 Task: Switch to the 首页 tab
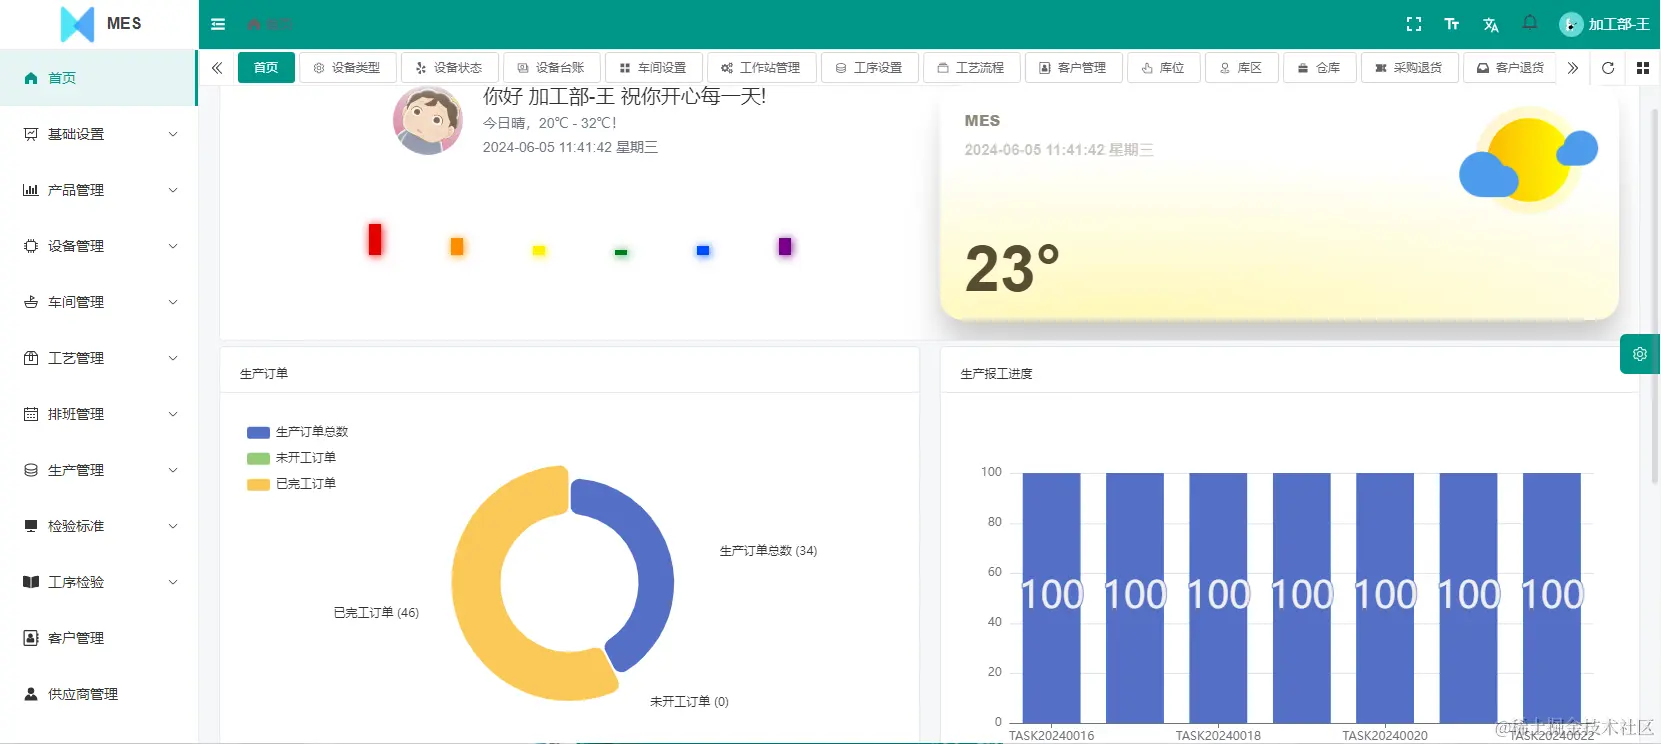point(266,68)
